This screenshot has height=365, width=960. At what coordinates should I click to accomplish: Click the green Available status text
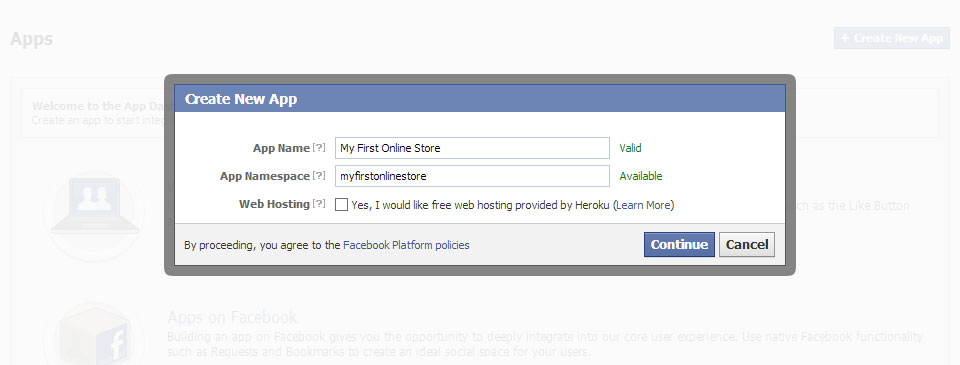pos(641,176)
